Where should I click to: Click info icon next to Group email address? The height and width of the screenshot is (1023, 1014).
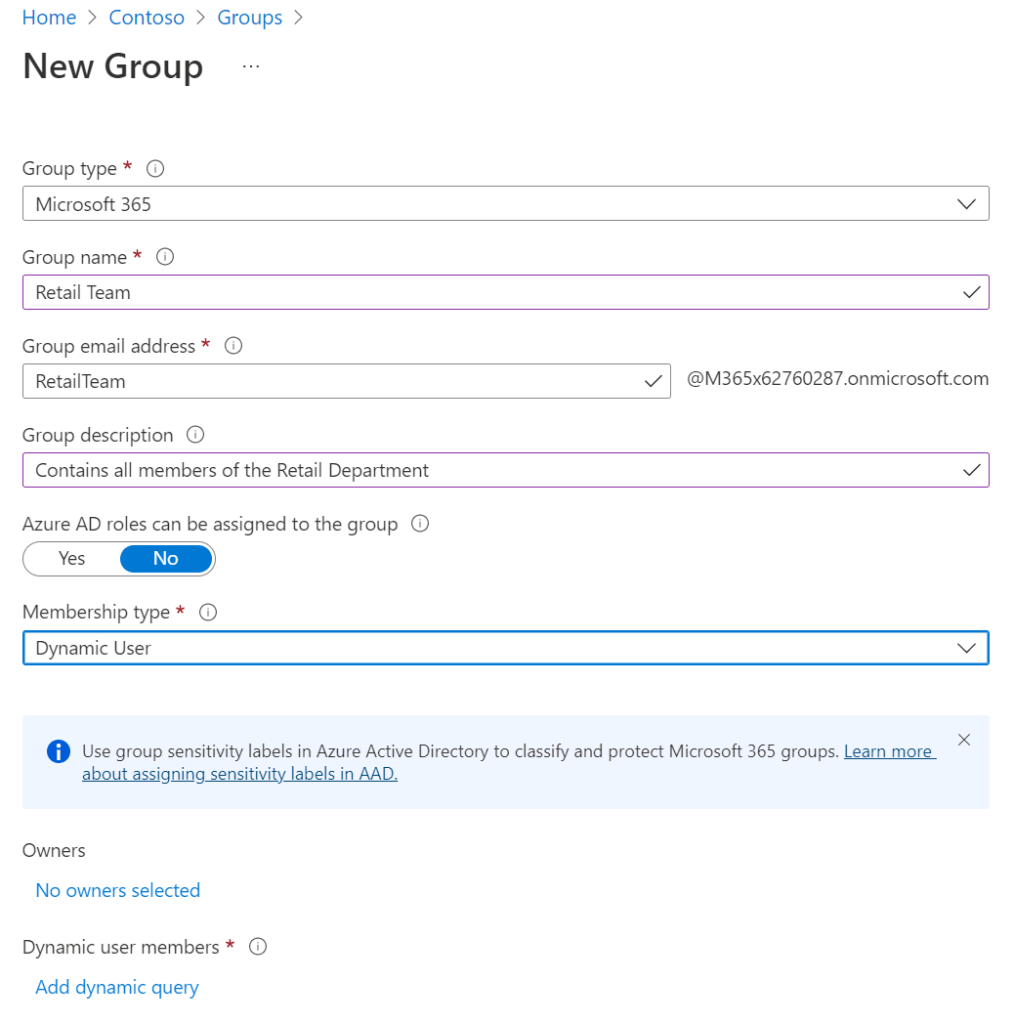click(234, 346)
